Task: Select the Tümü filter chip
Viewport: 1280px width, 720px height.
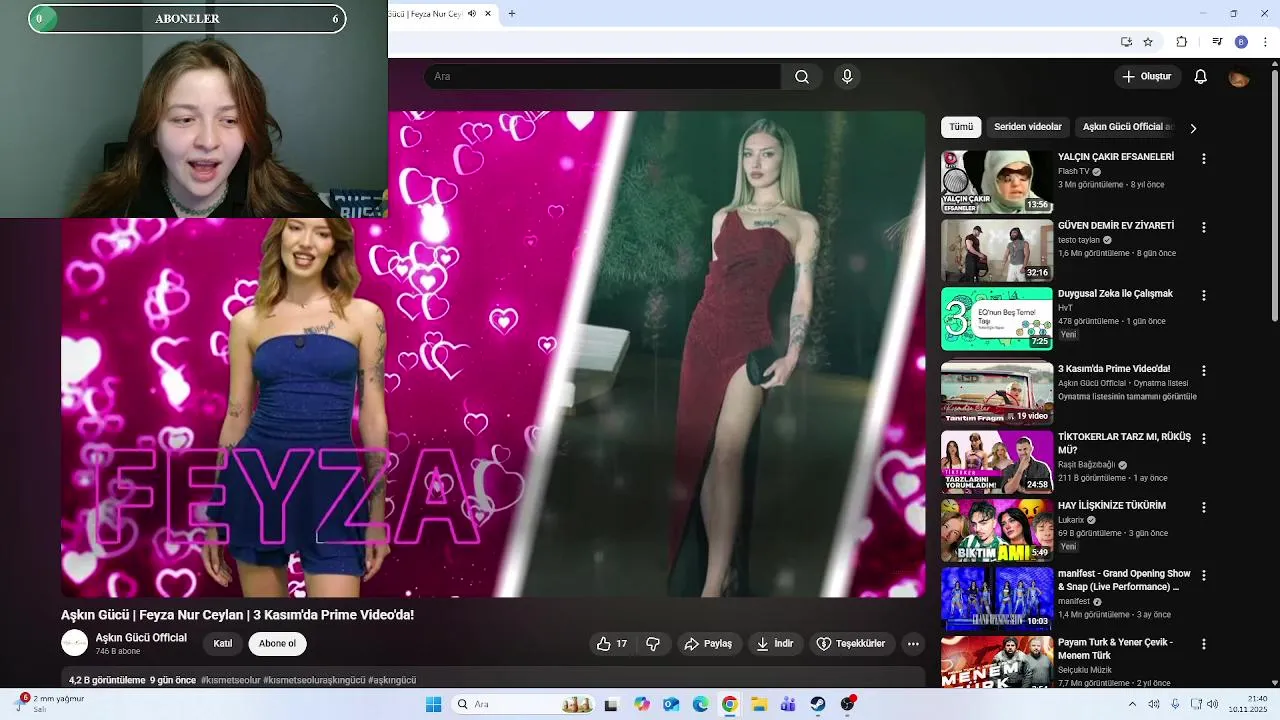Action: pyautogui.click(x=961, y=127)
